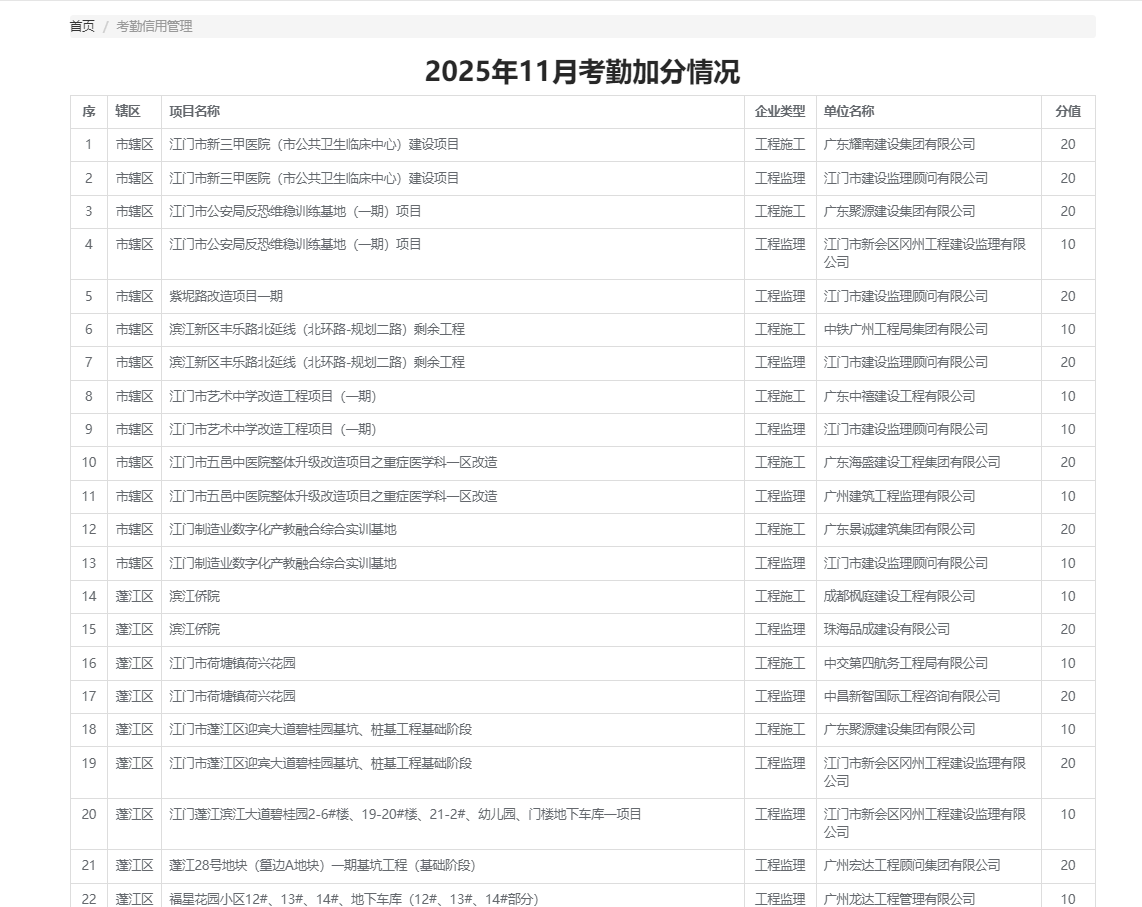This screenshot has width=1142, height=907.
Task: Select the 项目名称 column header
Action: (195, 111)
